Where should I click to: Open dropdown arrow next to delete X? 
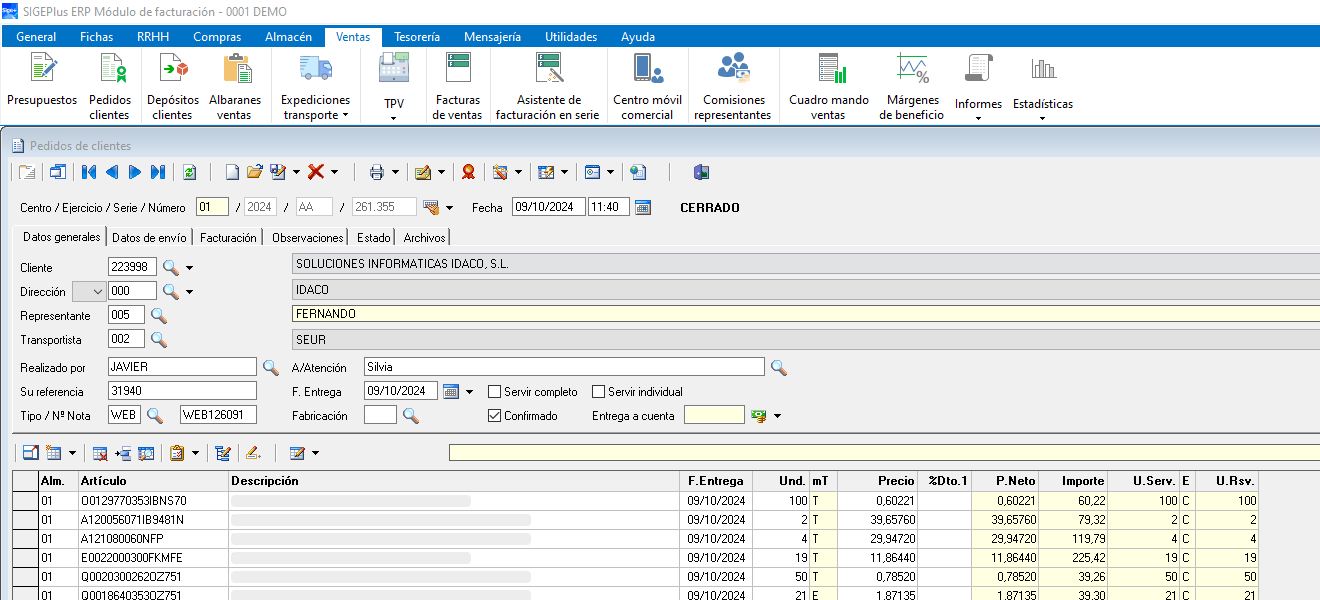[x=334, y=172]
